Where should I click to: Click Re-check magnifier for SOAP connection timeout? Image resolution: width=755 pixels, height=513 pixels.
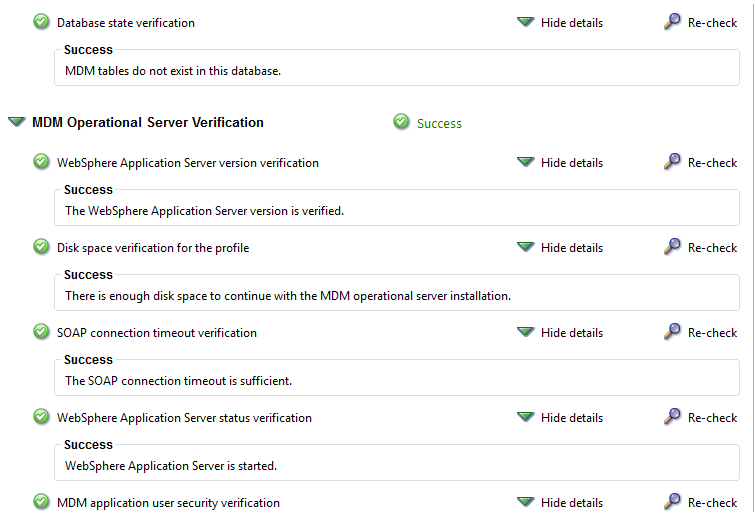point(672,331)
